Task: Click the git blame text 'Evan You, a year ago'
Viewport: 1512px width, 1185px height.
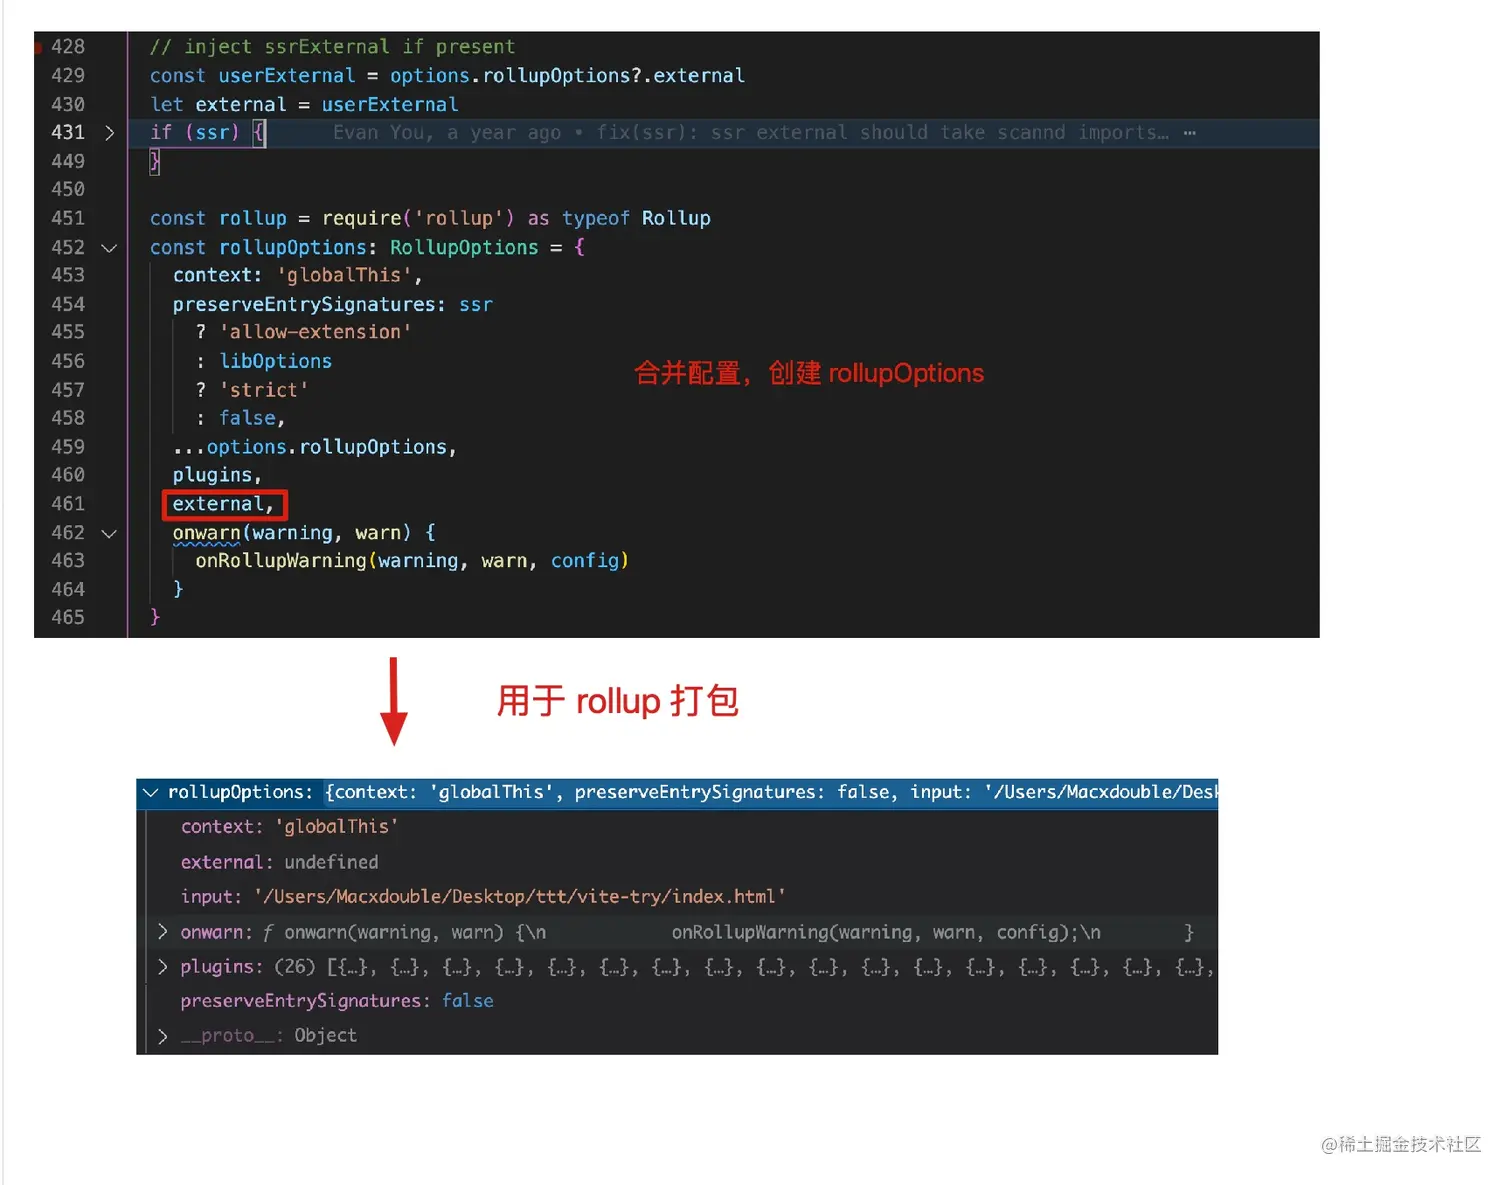Action: (x=447, y=133)
